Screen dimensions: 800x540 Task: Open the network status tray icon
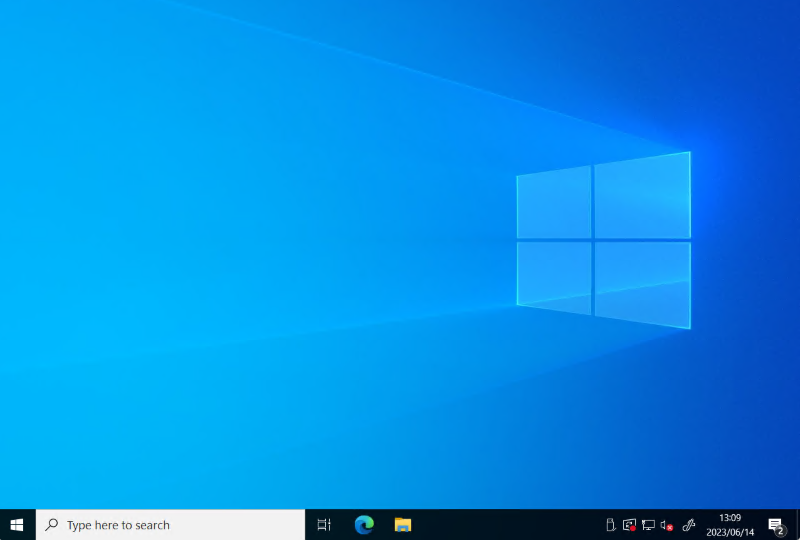(648, 525)
